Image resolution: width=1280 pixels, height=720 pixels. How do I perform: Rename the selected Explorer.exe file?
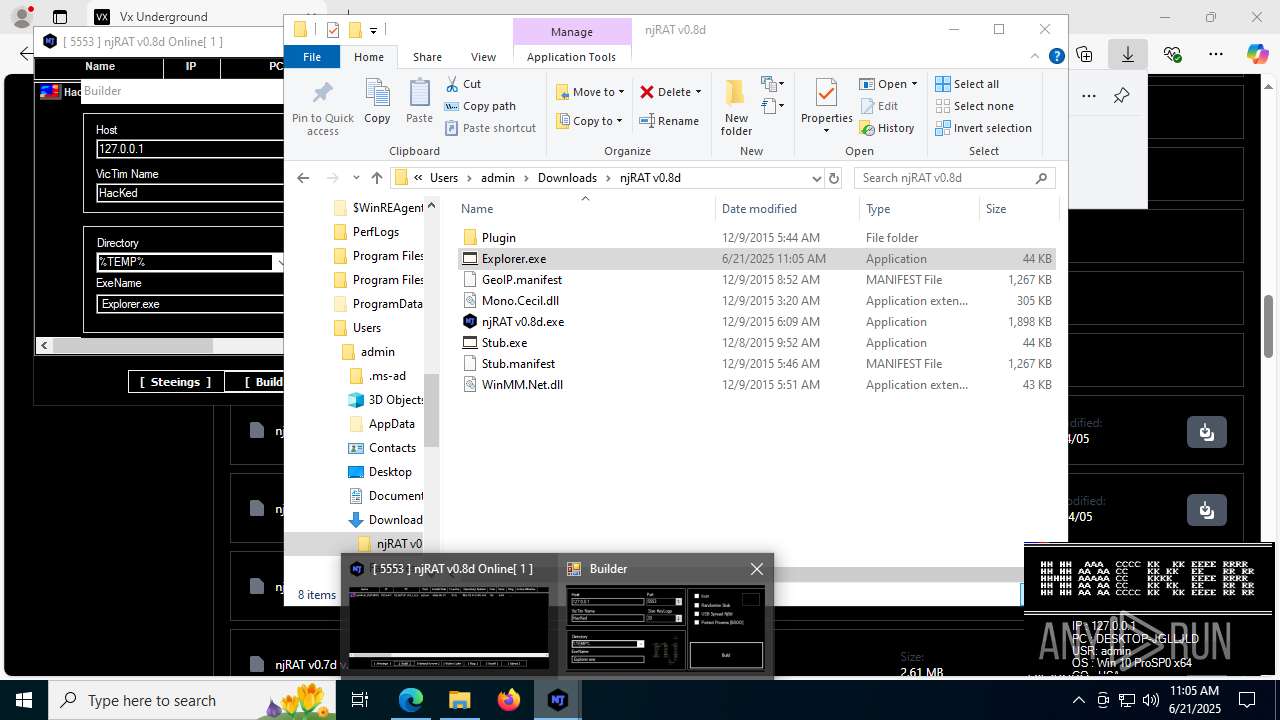(x=669, y=121)
